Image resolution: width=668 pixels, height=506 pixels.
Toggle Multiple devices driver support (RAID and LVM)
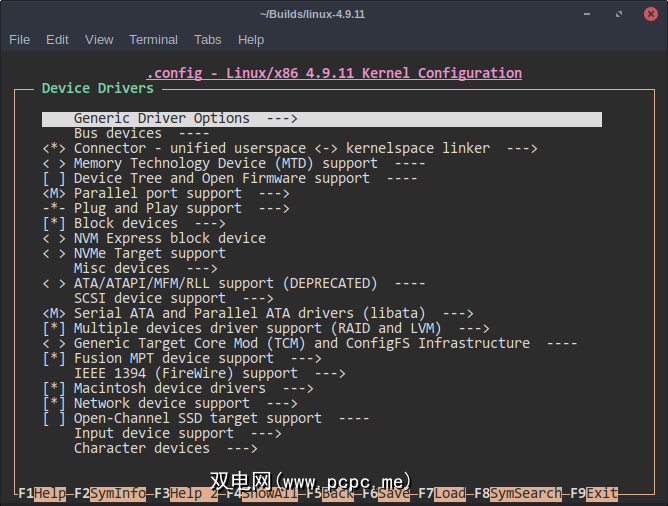54,328
